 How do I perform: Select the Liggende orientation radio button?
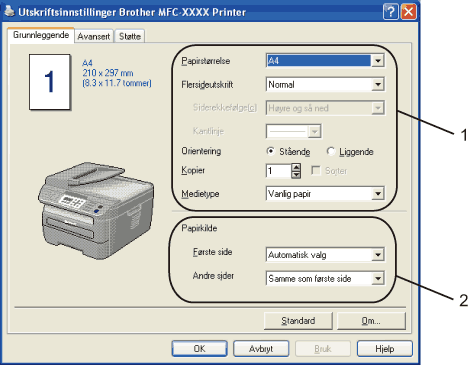(330, 151)
